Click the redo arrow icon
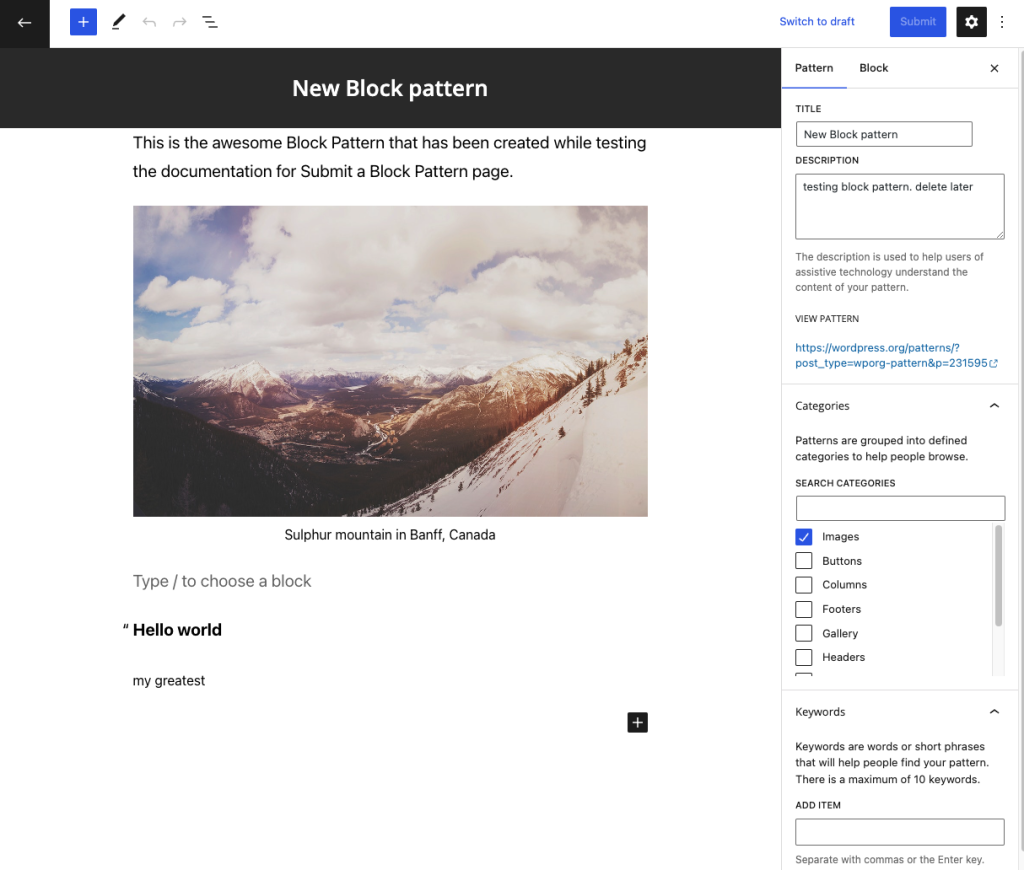 coord(179,22)
